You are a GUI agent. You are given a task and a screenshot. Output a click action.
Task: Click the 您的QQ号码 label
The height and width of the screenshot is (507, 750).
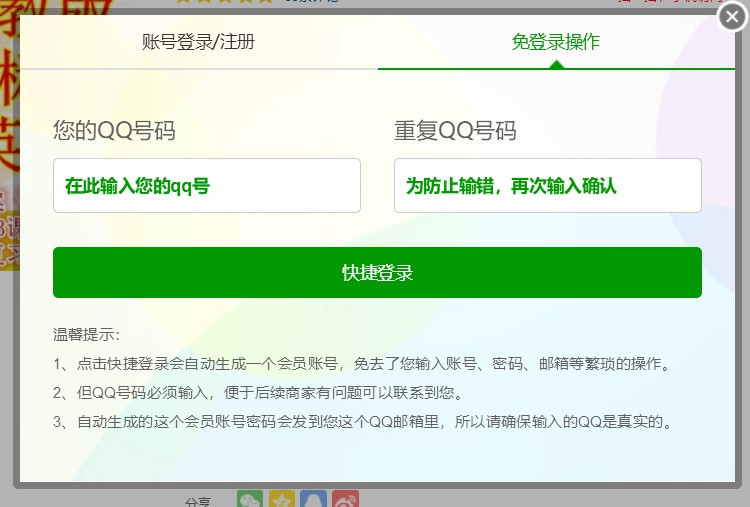(x=114, y=131)
